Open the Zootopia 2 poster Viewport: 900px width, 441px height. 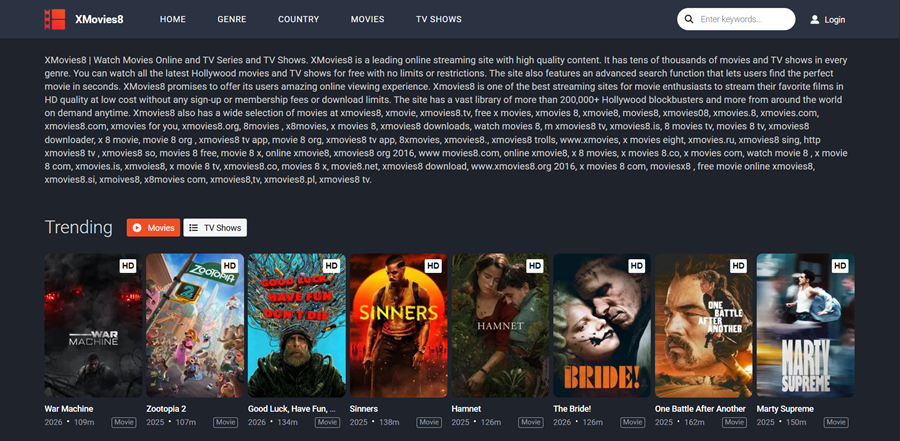pos(195,326)
